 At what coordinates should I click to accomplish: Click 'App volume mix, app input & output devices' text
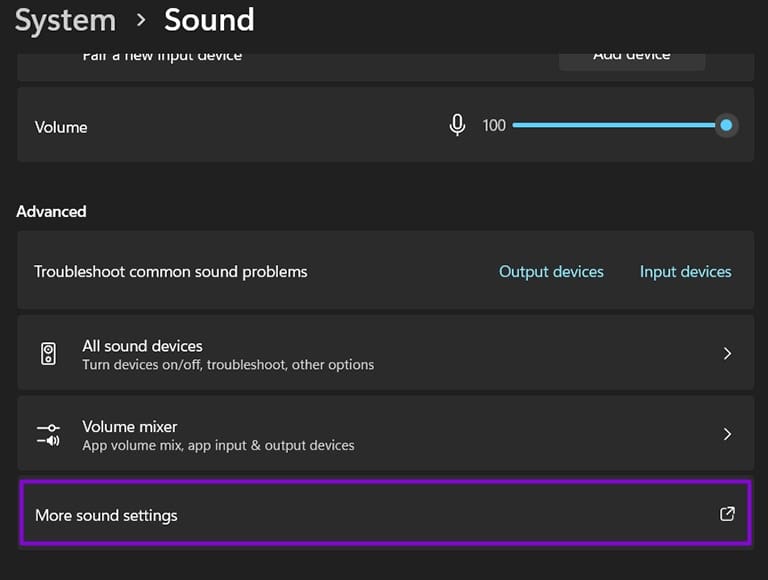(x=218, y=445)
